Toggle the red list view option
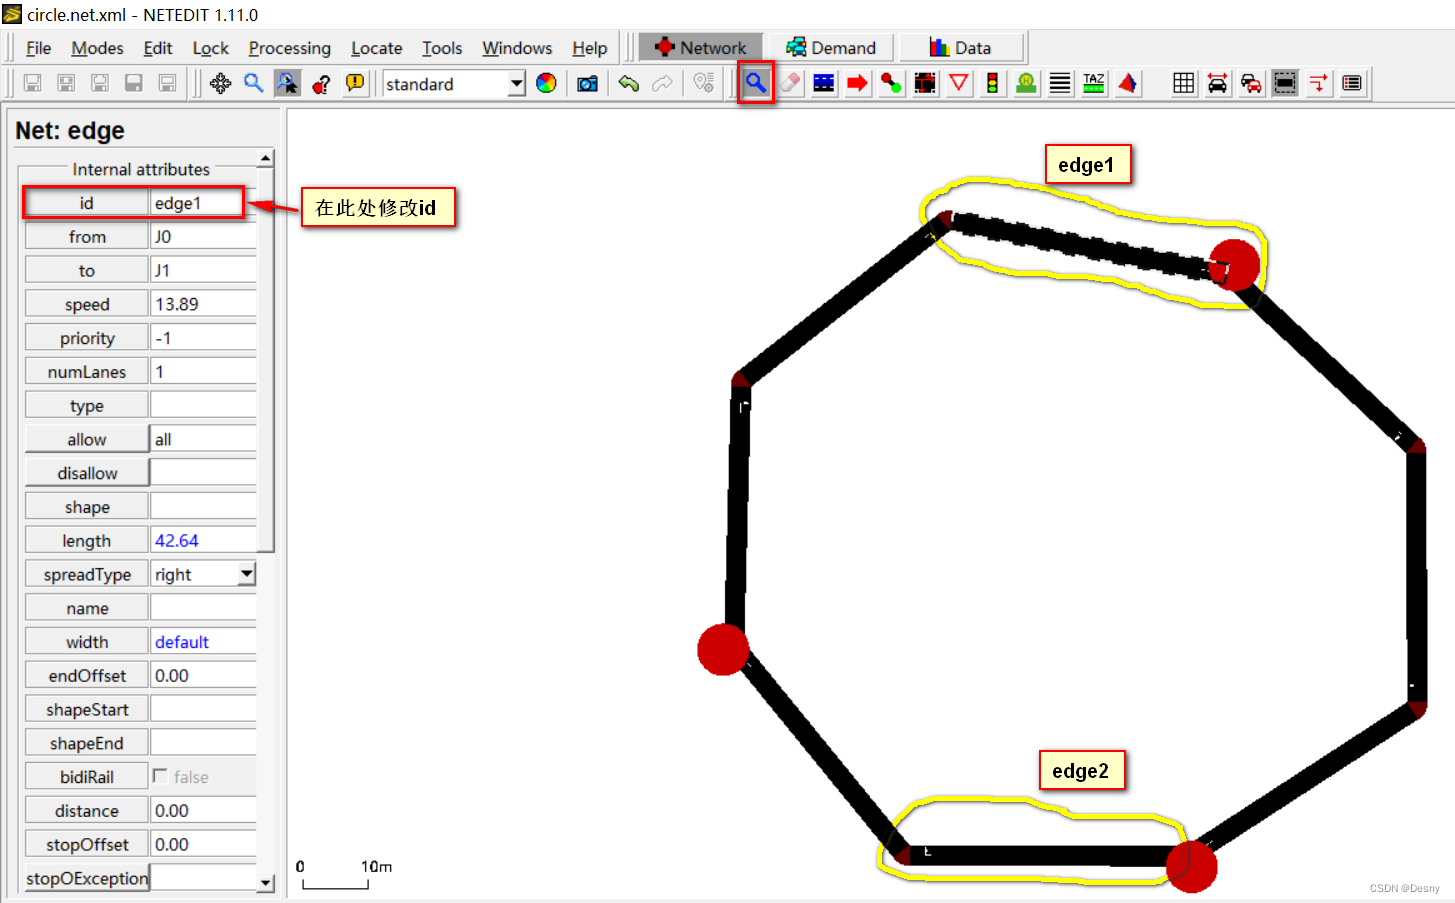This screenshot has height=903, width=1455. coord(1352,83)
